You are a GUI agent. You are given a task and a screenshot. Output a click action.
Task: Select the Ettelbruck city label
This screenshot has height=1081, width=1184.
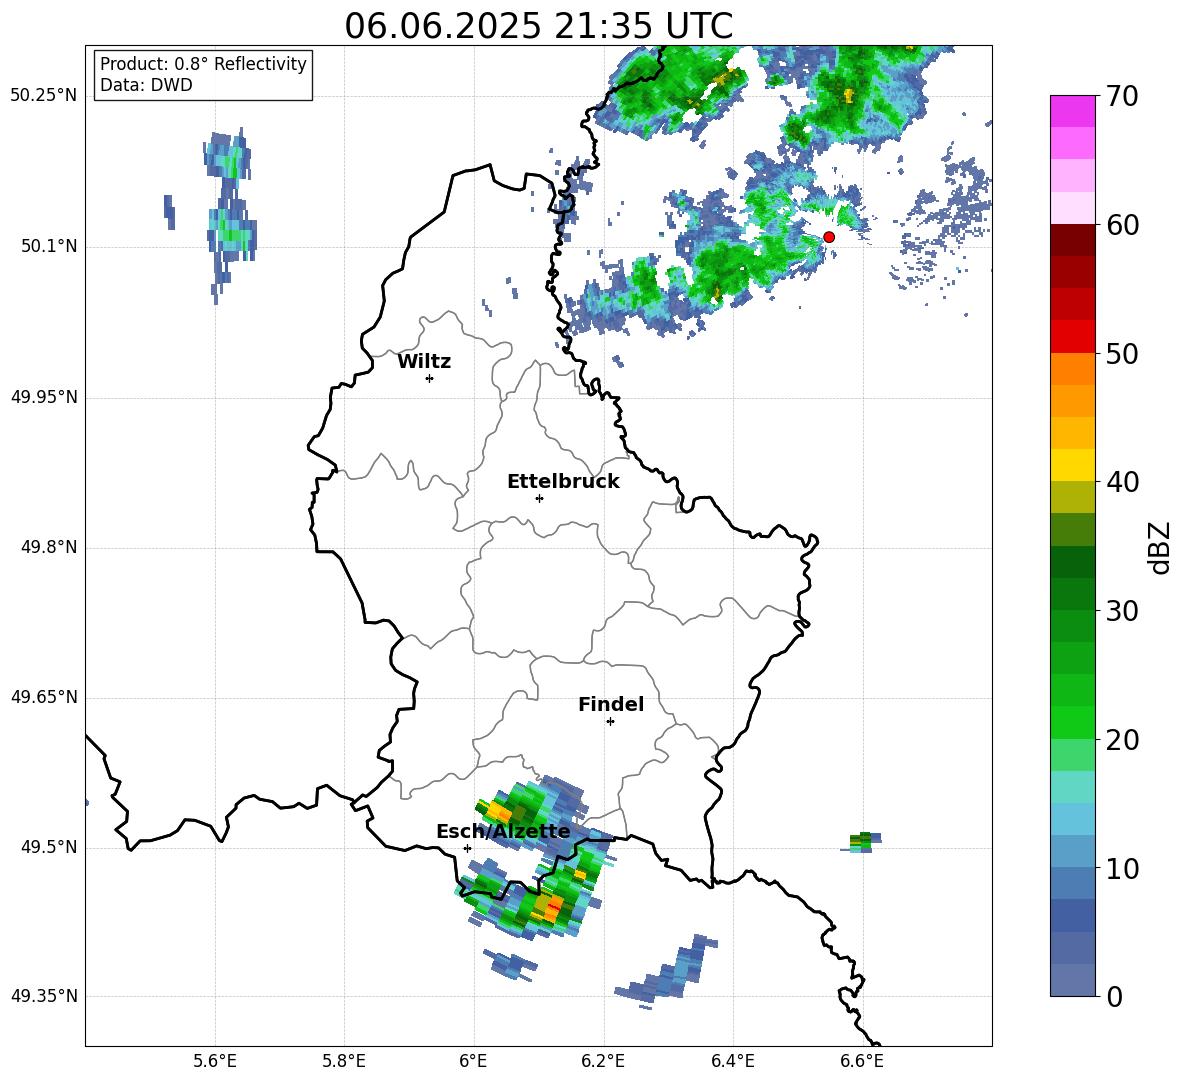[x=563, y=482]
